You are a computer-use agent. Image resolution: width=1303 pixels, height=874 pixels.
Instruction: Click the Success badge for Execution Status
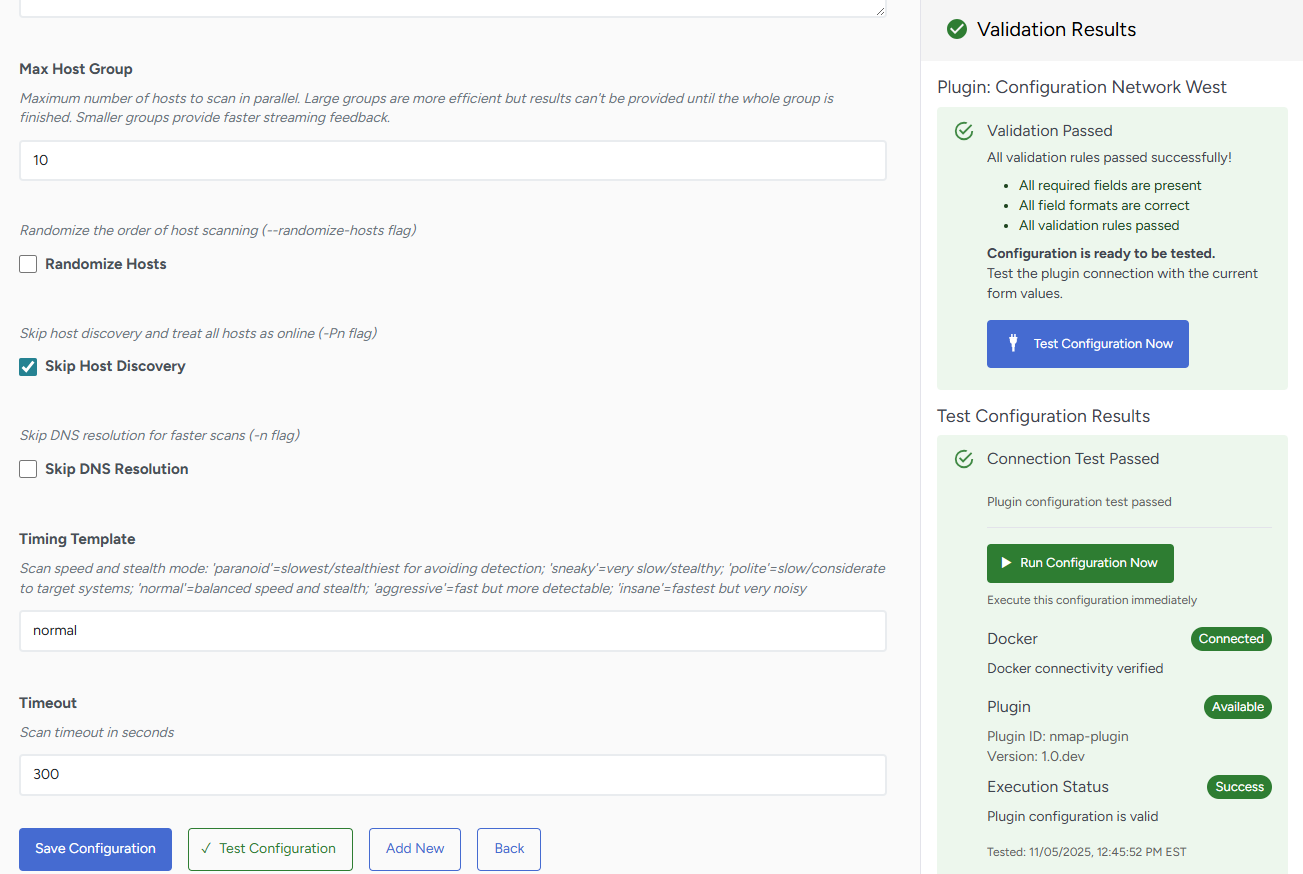pos(1239,787)
